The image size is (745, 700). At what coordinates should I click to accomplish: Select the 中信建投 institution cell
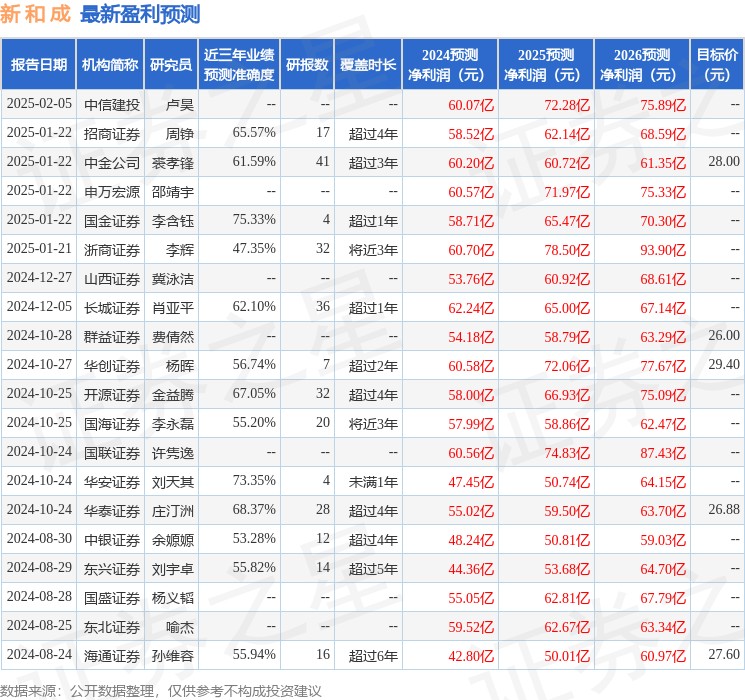pos(112,105)
